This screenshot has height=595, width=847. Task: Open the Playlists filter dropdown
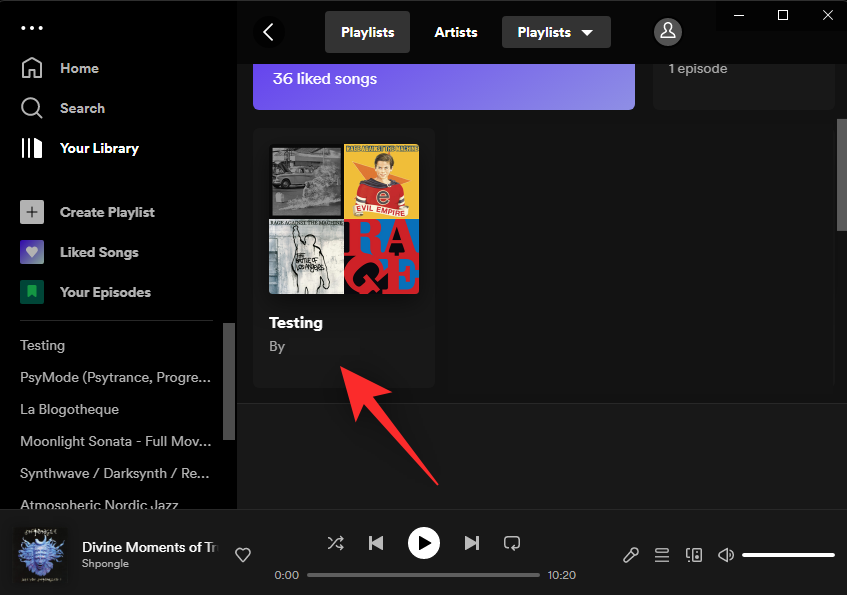(556, 31)
